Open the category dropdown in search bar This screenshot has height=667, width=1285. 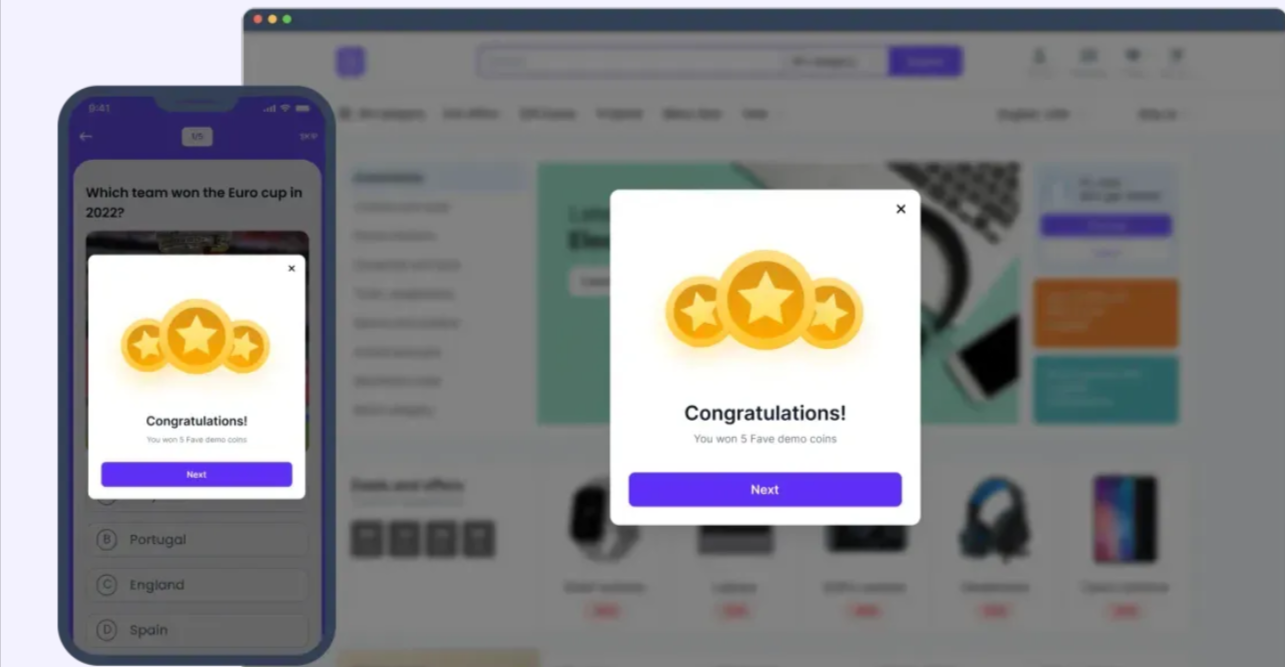click(835, 62)
